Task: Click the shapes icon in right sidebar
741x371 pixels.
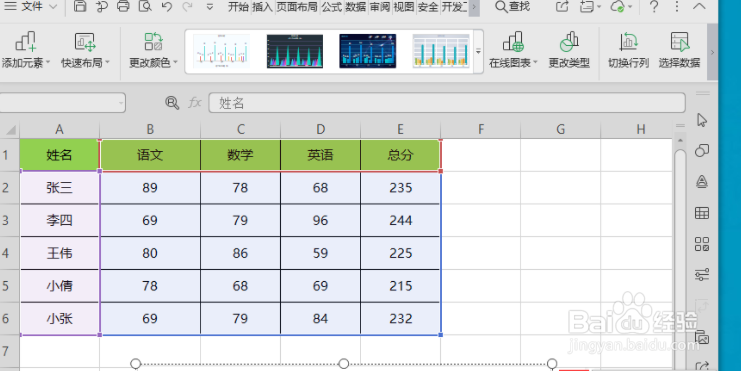Action: pyautogui.click(x=702, y=151)
